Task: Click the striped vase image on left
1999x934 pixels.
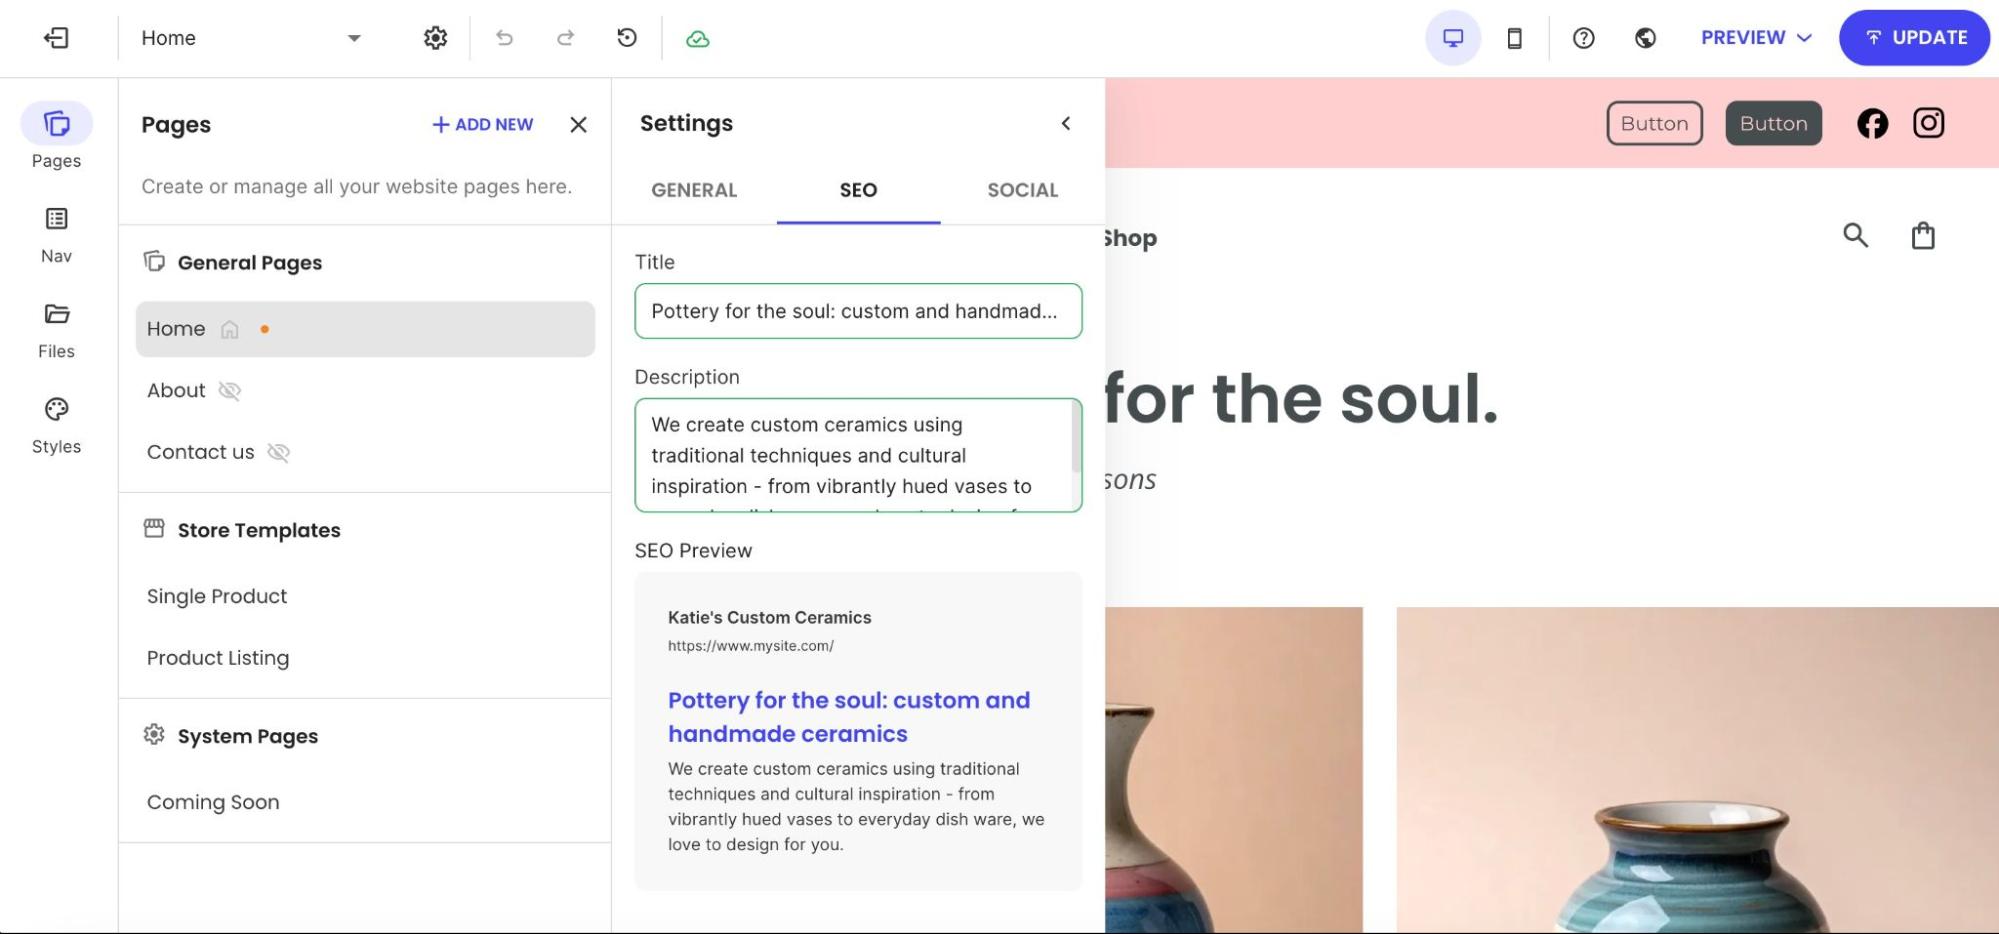Action: coord(1234,770)
